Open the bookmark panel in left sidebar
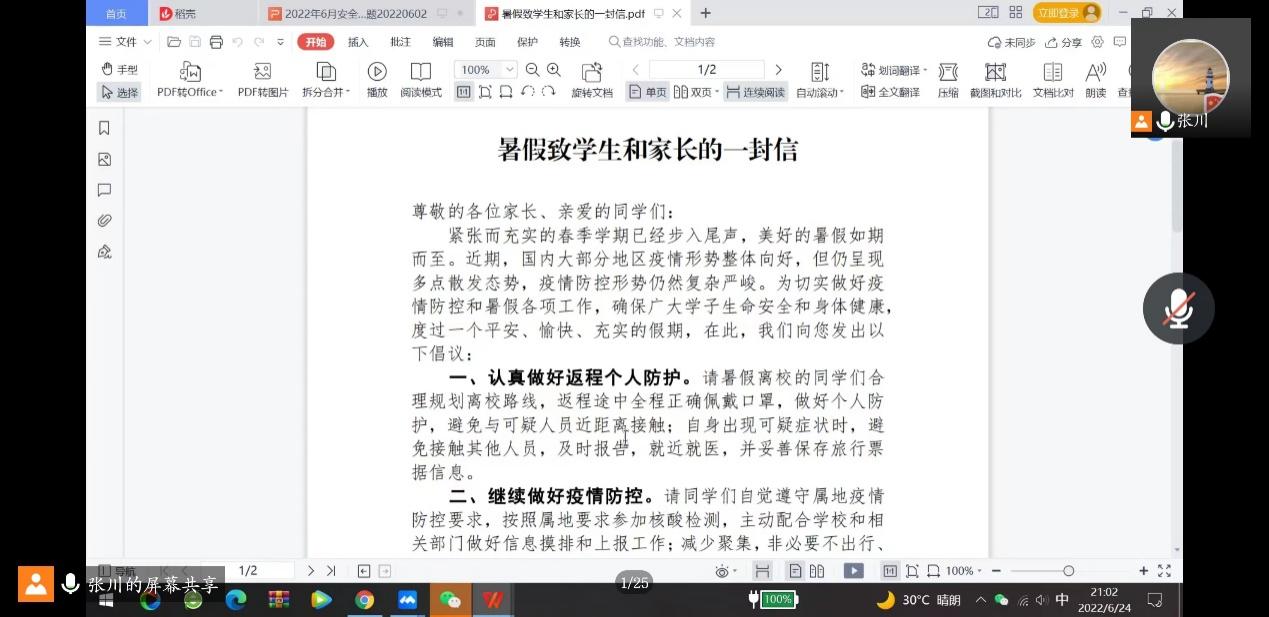The image size is (1269, 617). (x=104, y=128)
